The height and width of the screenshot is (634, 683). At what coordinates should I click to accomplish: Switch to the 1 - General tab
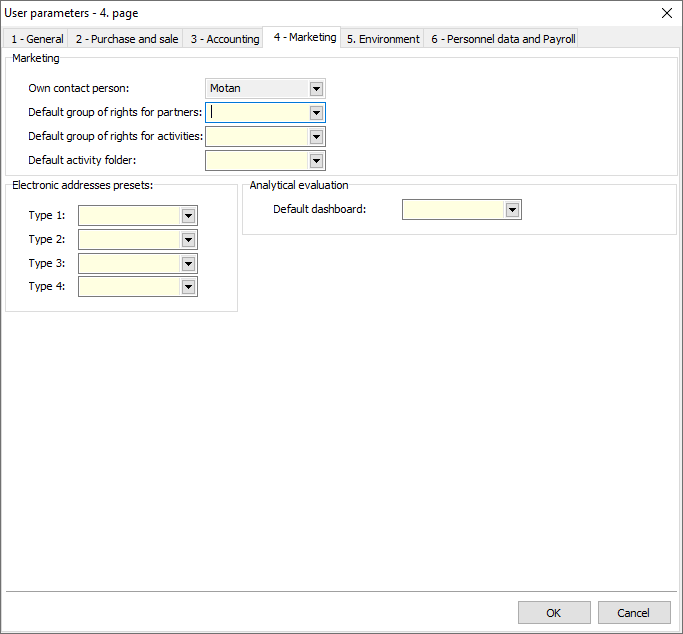point(37,39)
